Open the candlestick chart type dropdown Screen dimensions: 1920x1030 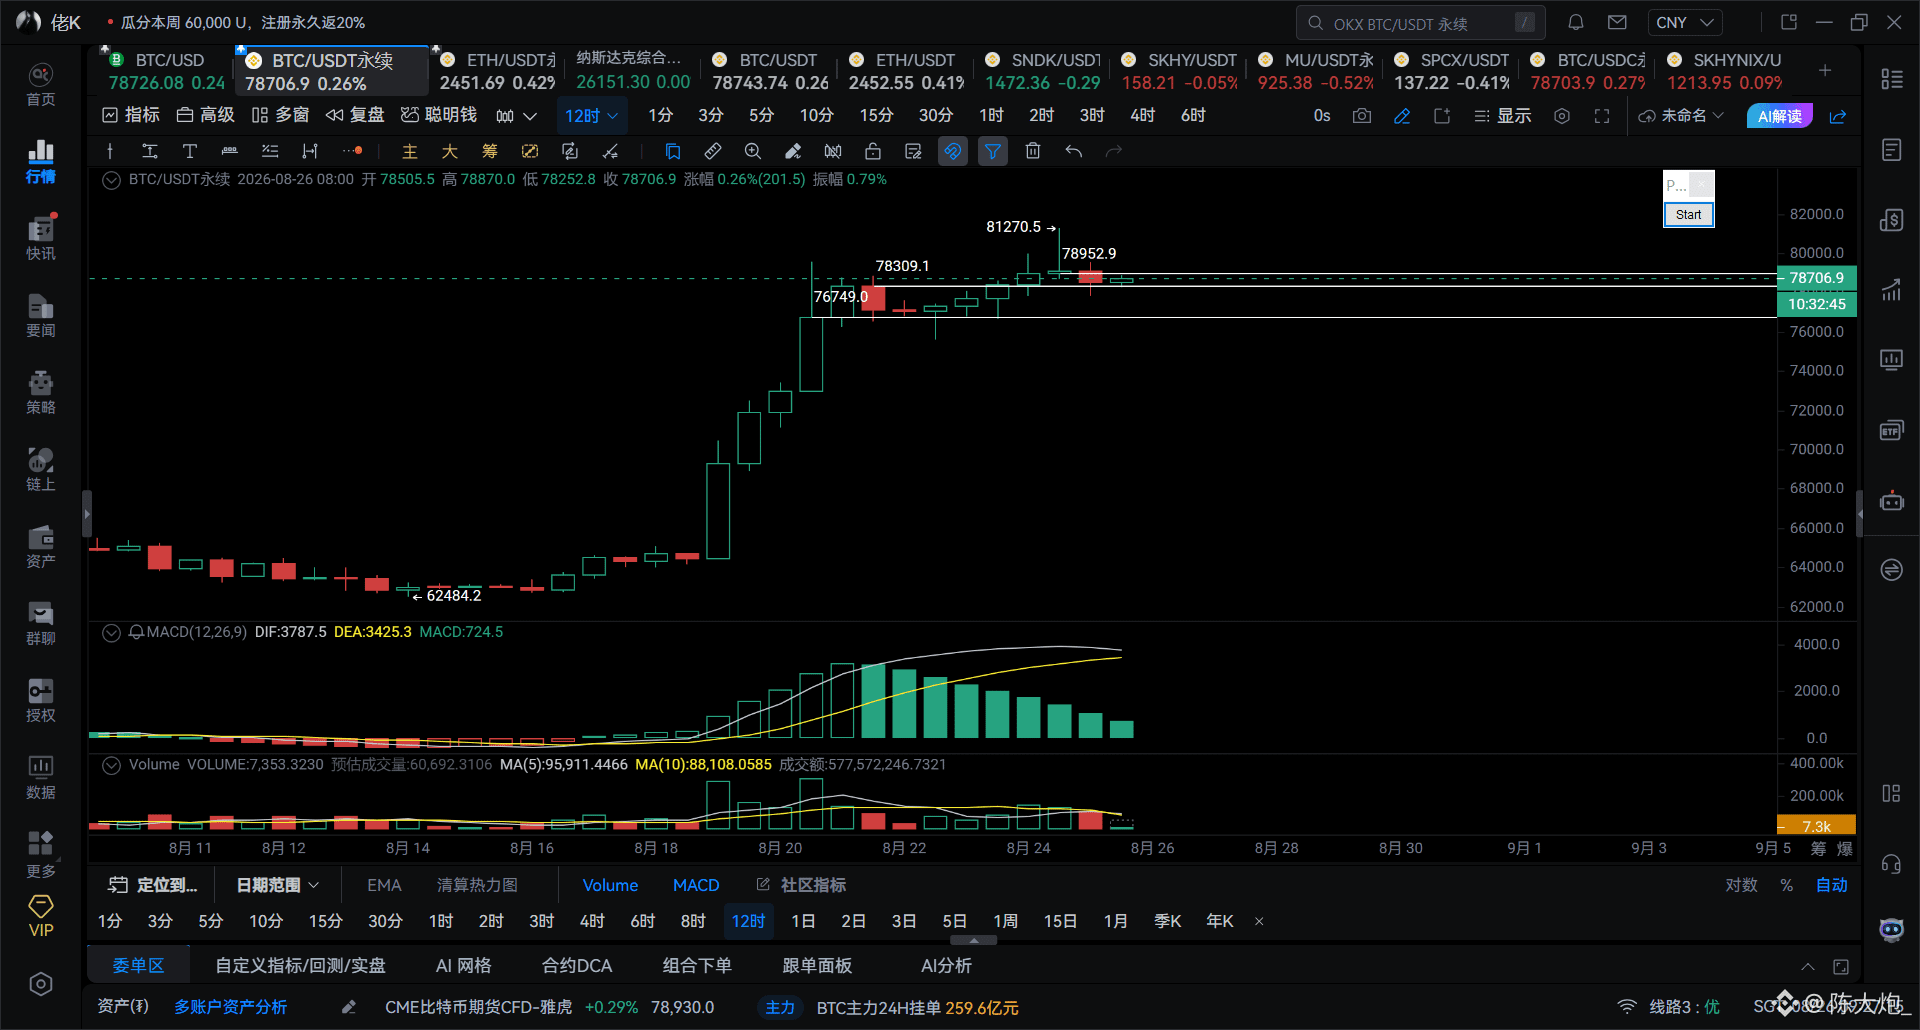pos(516,116)
